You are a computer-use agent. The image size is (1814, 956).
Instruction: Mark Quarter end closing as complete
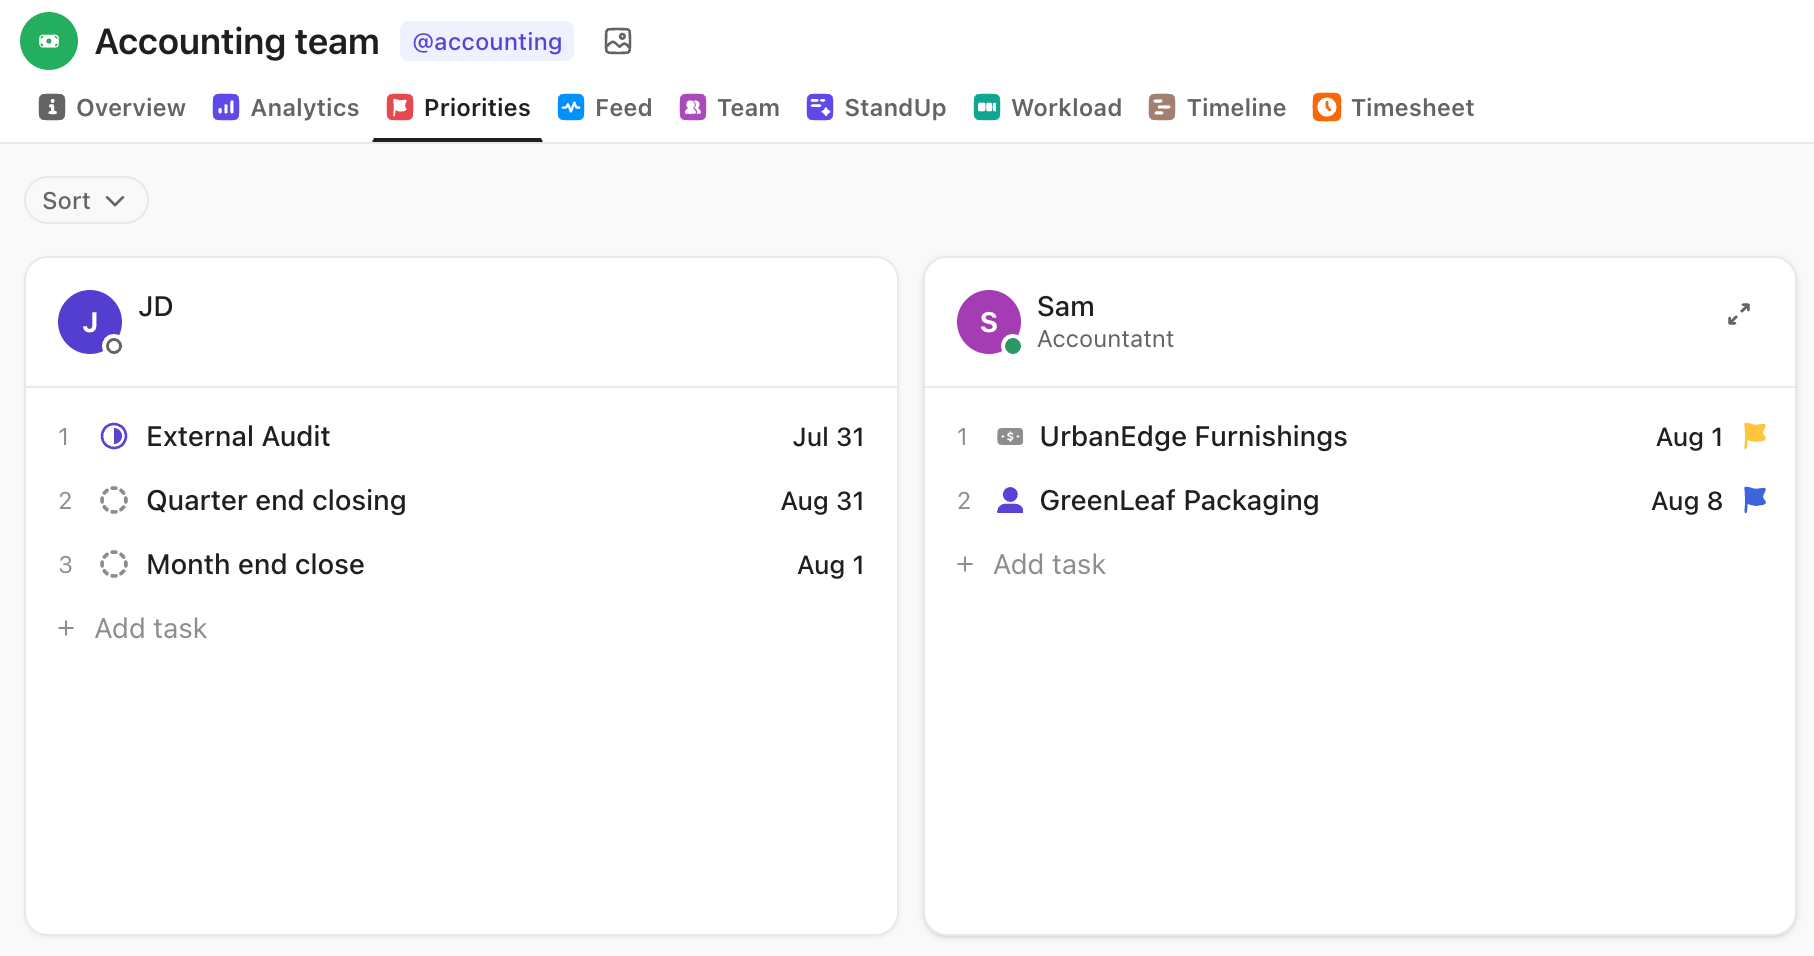pyautogui.click(x=113, y=500)
